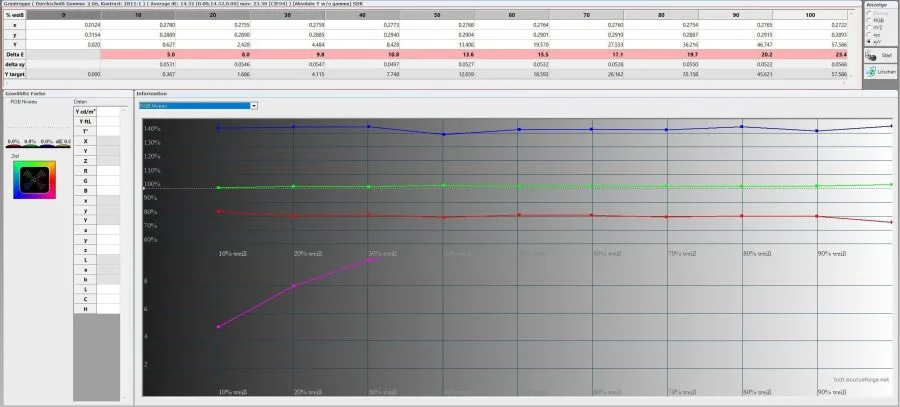This screenshot has height=407, width=900.
Task: Click the Löschen button to clear data
Action: point(880,71)
